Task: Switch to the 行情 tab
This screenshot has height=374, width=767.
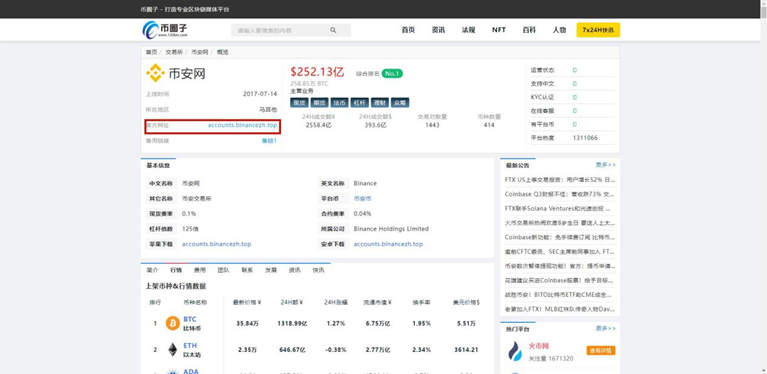Action: pyautogui.click(x=176, y=270)
